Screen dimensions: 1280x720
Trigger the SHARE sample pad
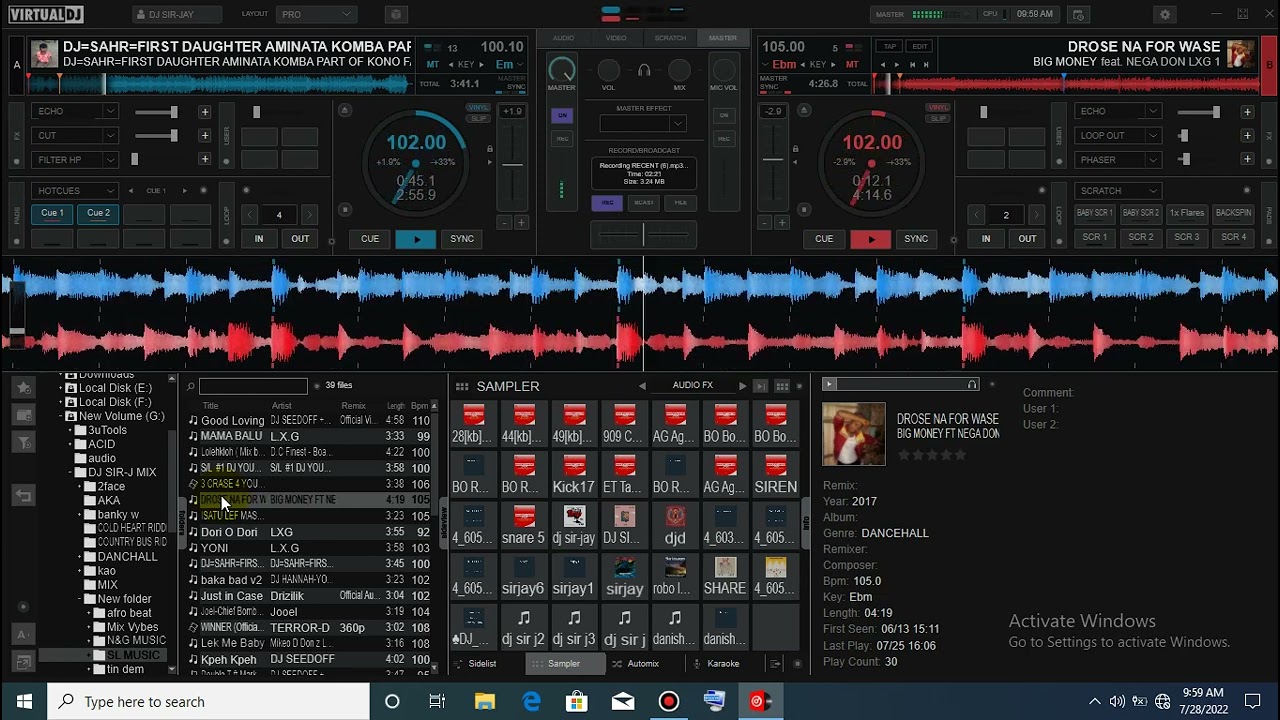coord(725,576)
